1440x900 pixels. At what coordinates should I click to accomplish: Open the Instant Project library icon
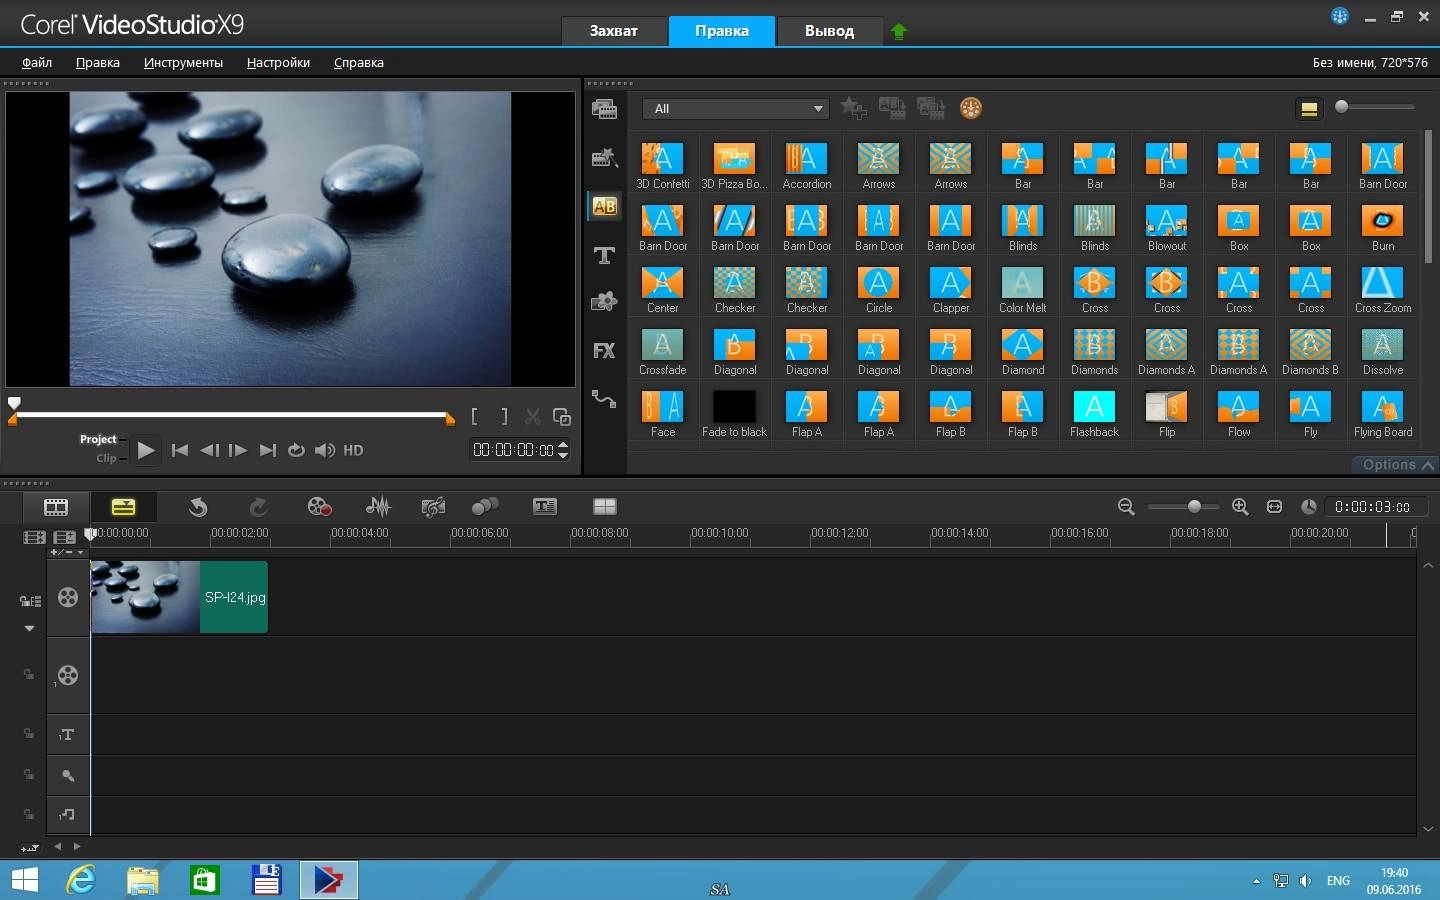(x=604, y=157)
